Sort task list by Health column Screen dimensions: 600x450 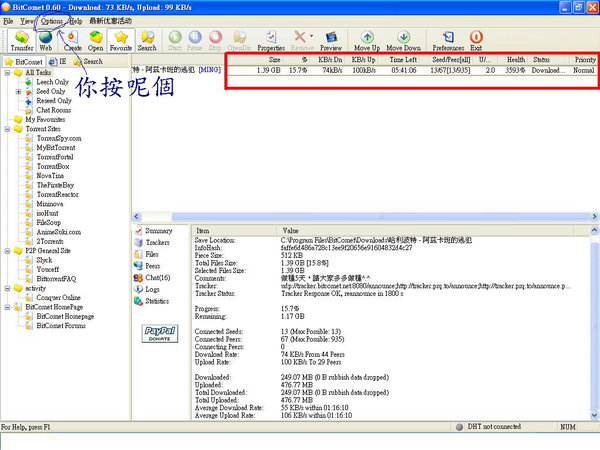pos(515,60)
